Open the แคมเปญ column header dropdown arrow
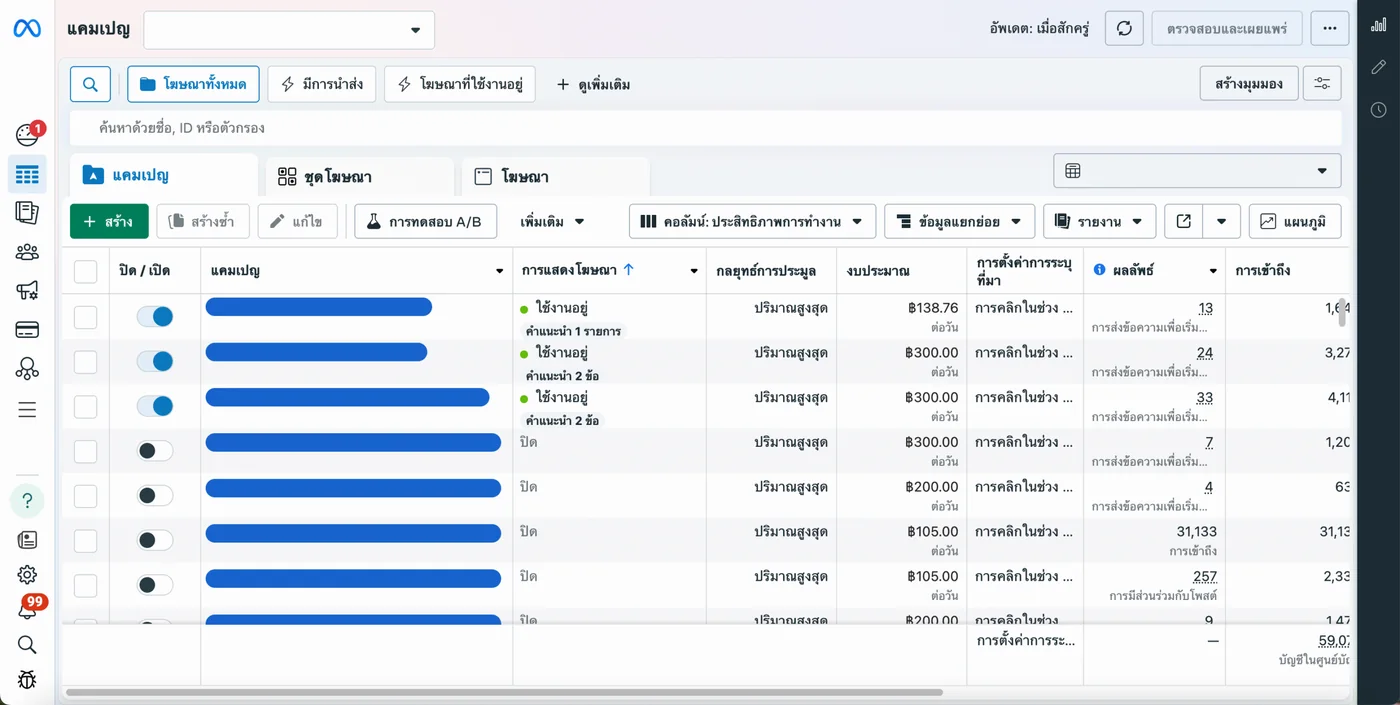 pyautogui.click(x=500, y=271)
